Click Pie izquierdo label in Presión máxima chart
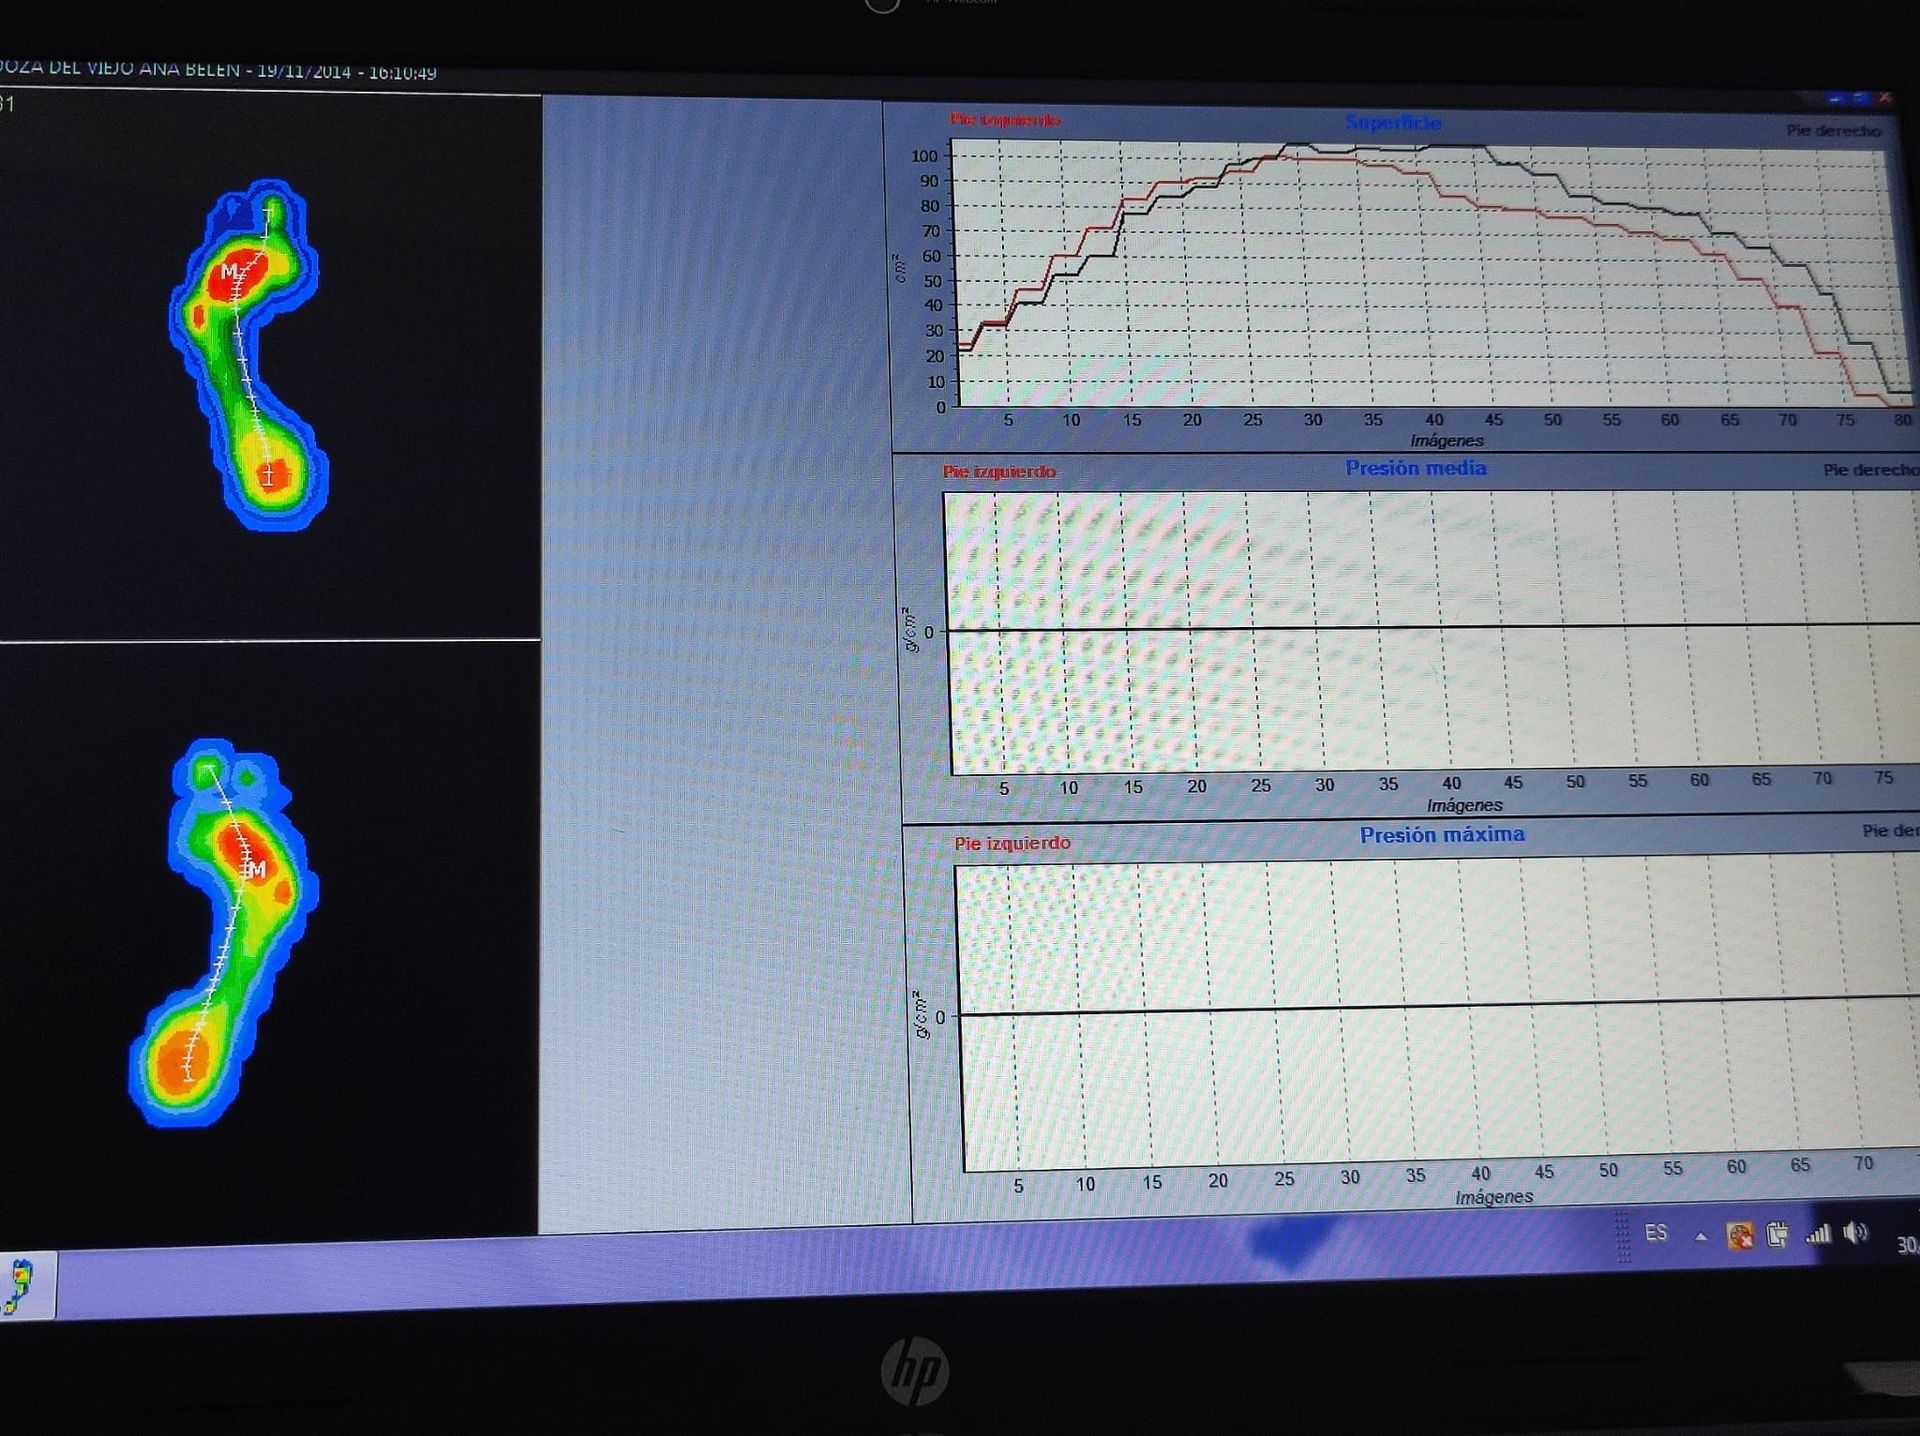 [1012, 843]
